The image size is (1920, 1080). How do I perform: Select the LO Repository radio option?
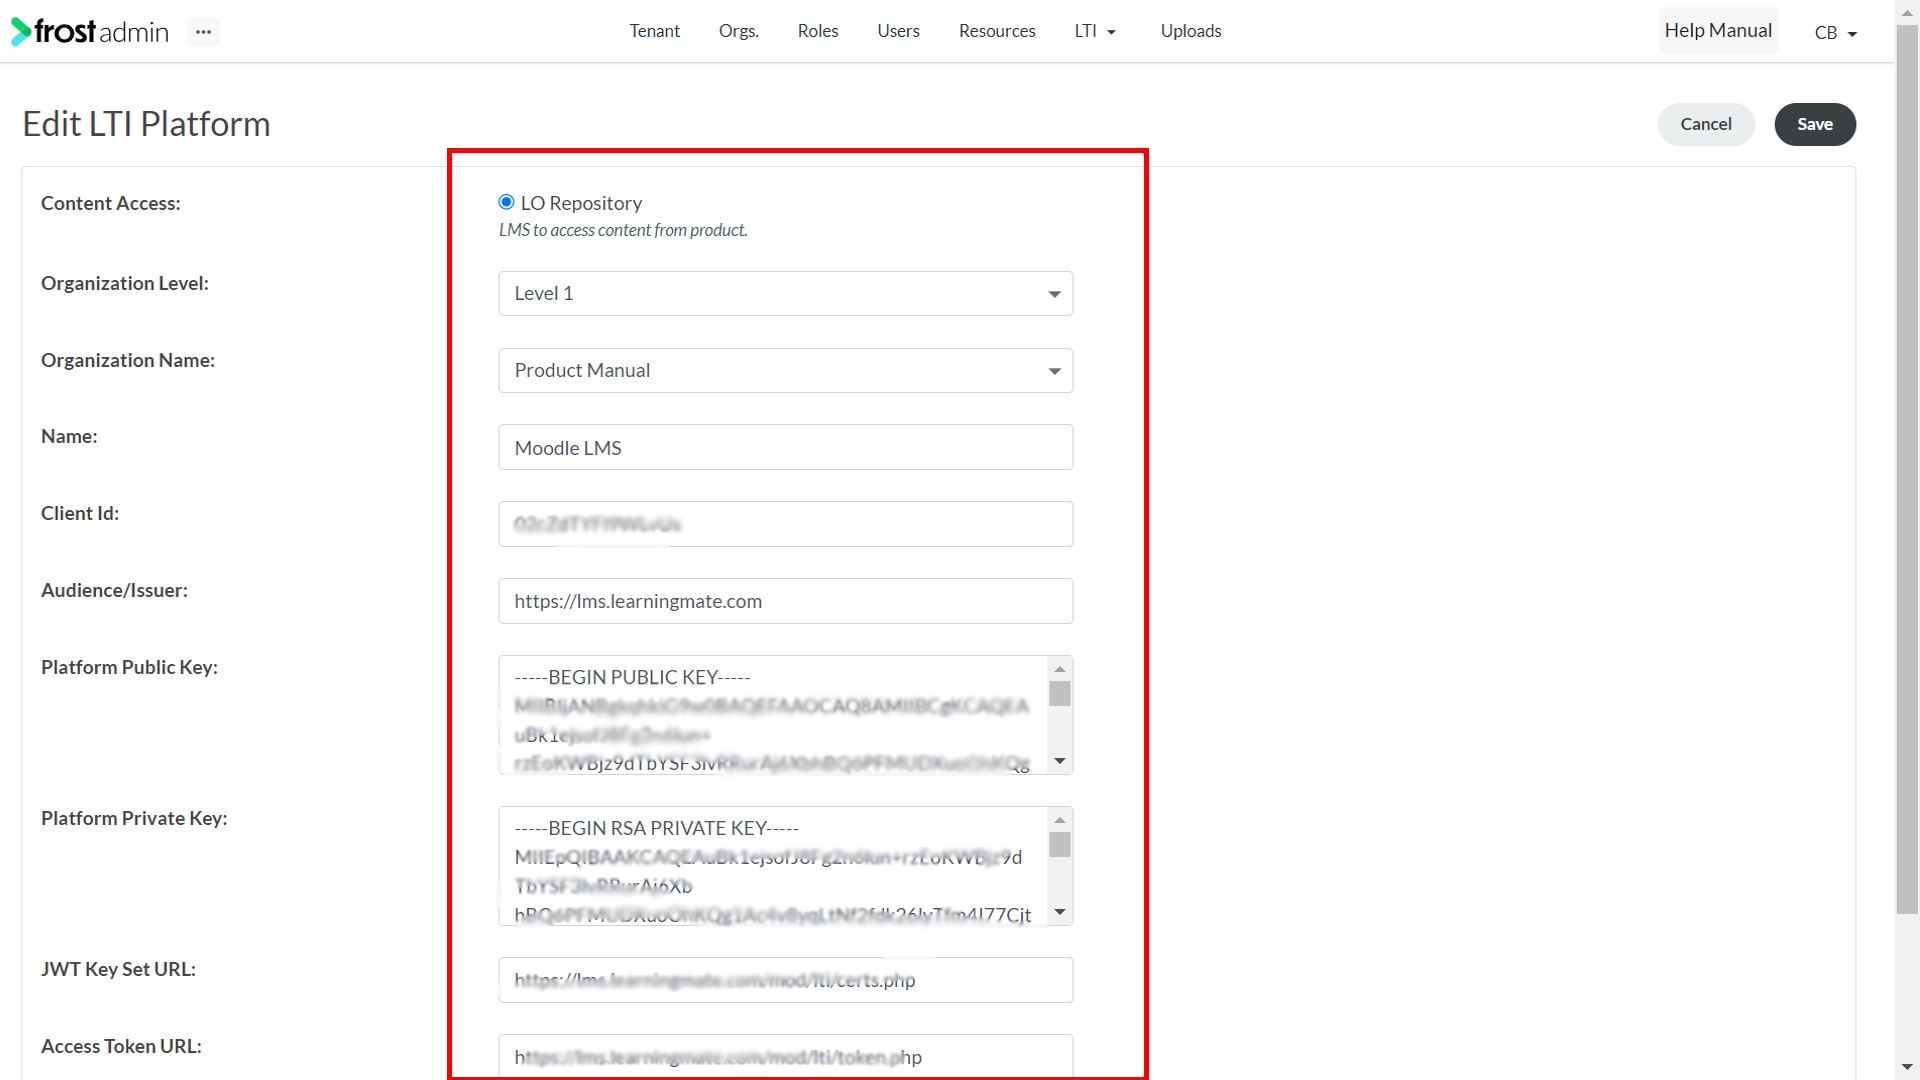(506, 202)
